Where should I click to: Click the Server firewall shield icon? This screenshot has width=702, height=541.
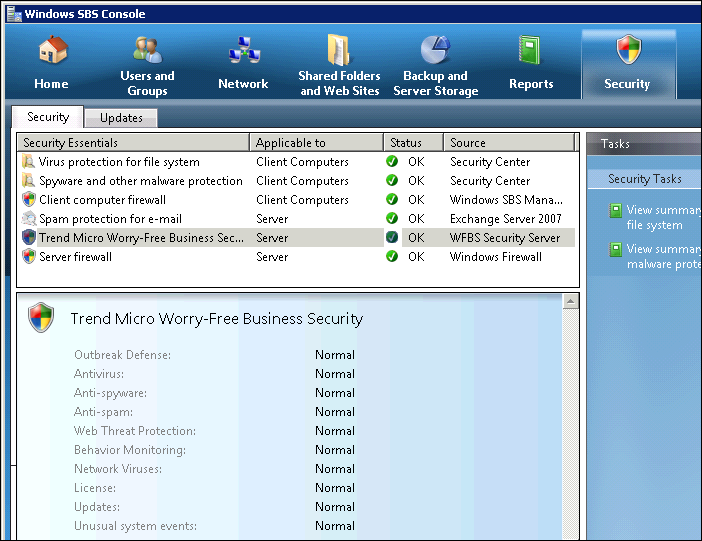point(29,257)
